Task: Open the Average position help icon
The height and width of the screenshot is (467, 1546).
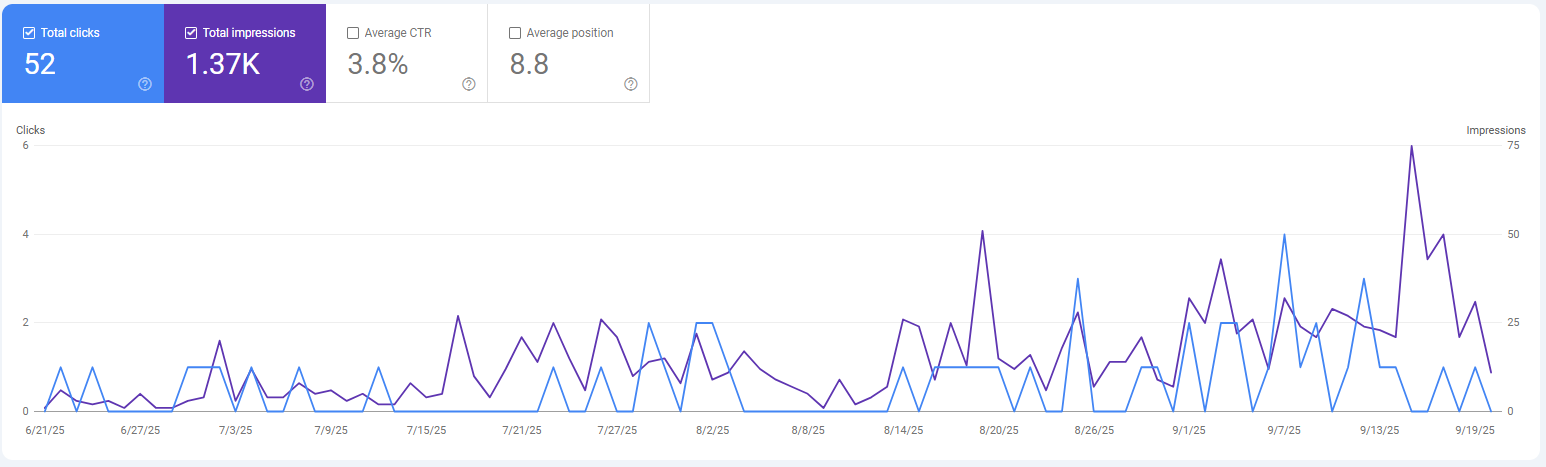Action: (x=631, y=84)
